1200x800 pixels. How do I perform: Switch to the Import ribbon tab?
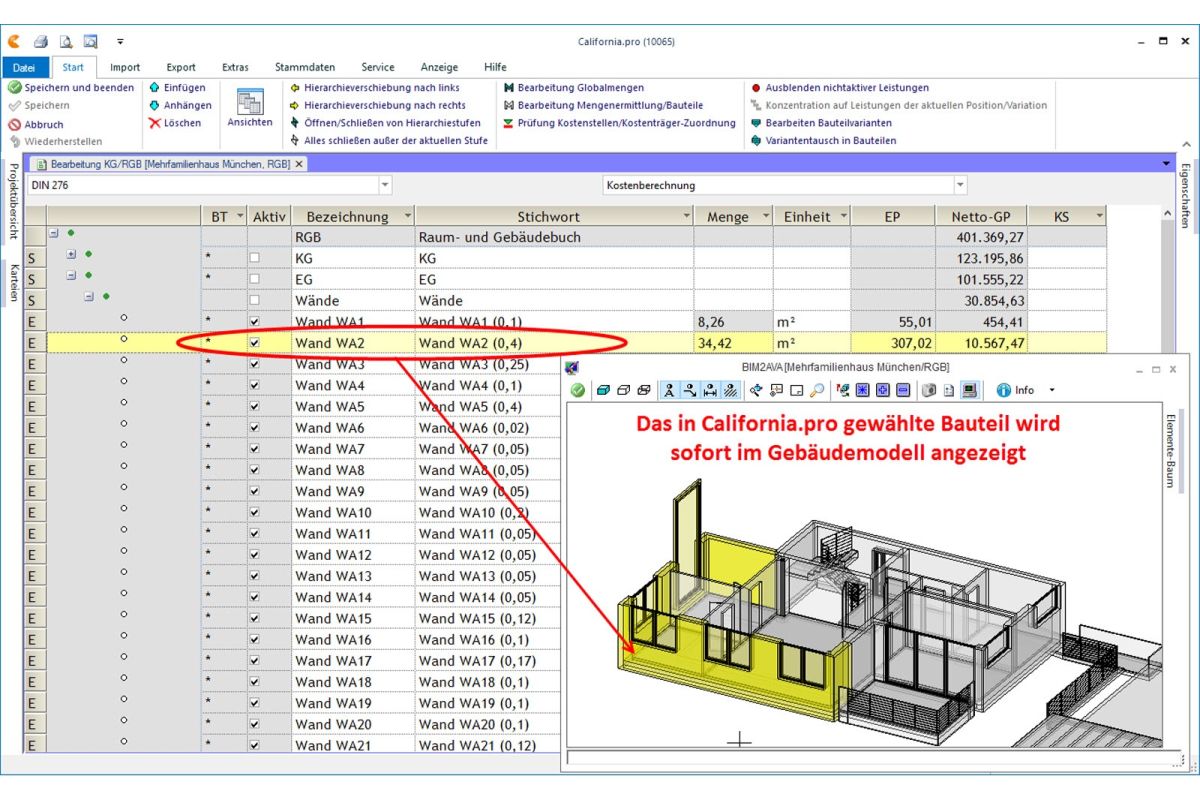pos(125,68)
